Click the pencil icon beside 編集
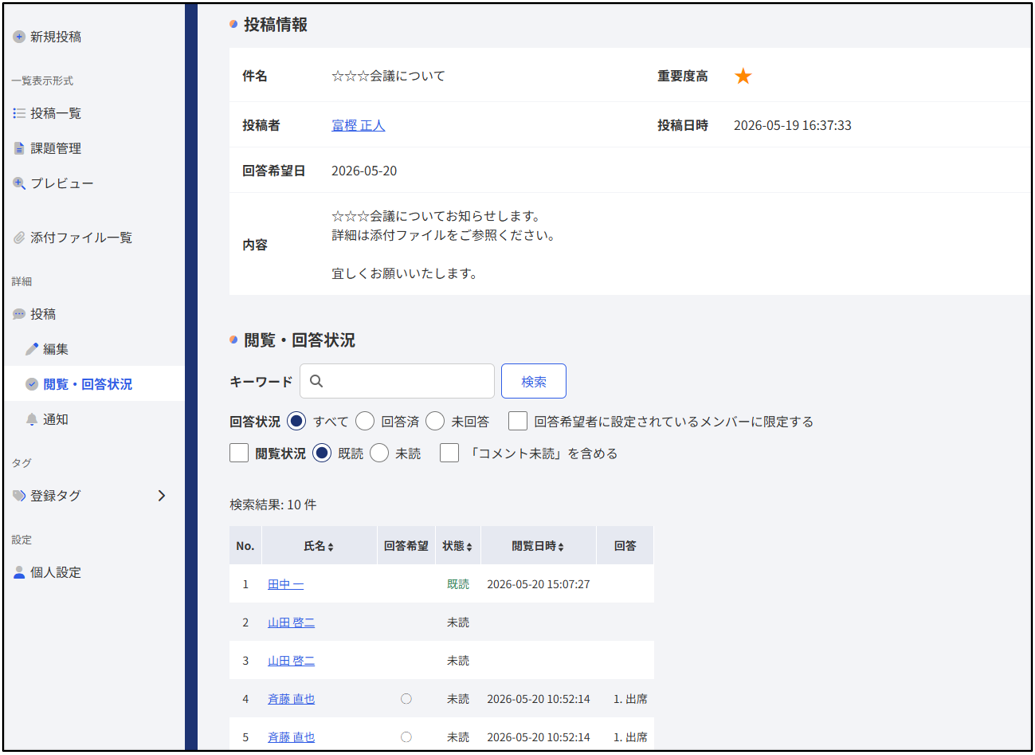Viewport: 1035px width, 755px height. coord(32,349)
